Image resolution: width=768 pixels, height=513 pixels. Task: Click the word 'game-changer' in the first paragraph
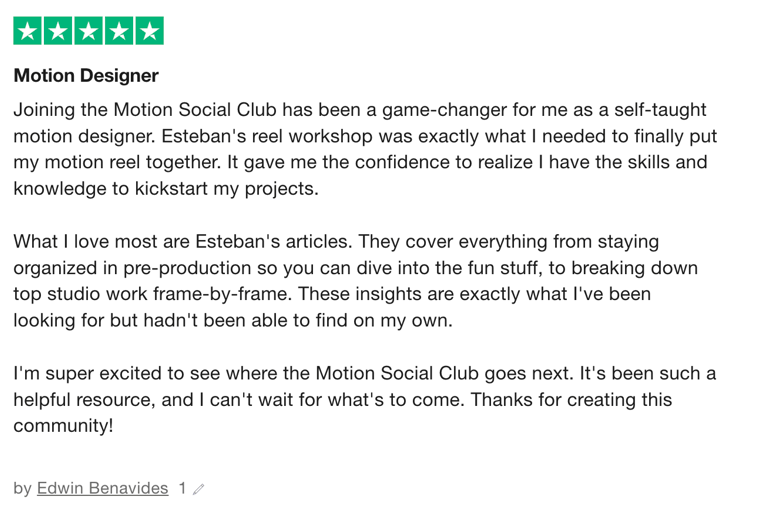(444, 110)
